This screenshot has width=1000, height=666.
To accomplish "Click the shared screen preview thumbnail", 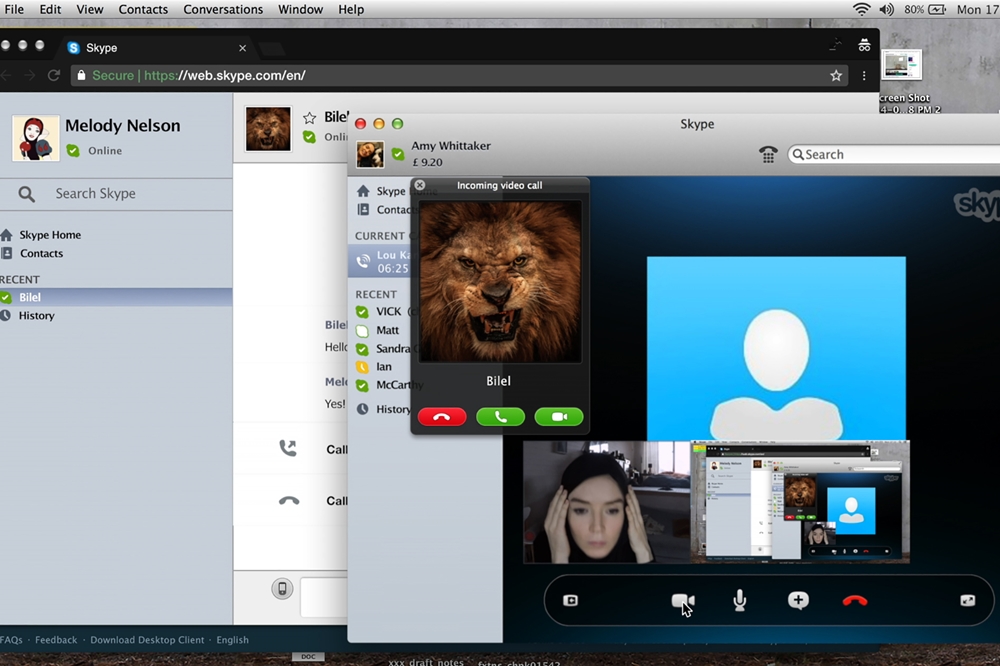I will point(800,502).
